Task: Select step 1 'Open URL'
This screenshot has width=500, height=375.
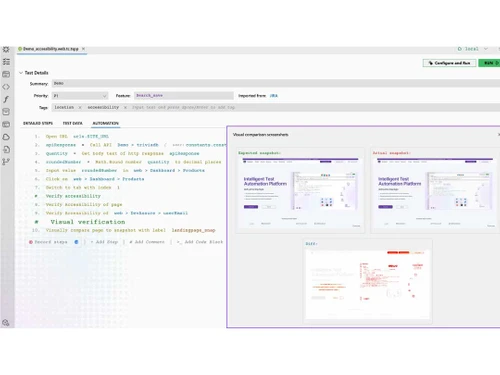Action: (x=77, y=136)
